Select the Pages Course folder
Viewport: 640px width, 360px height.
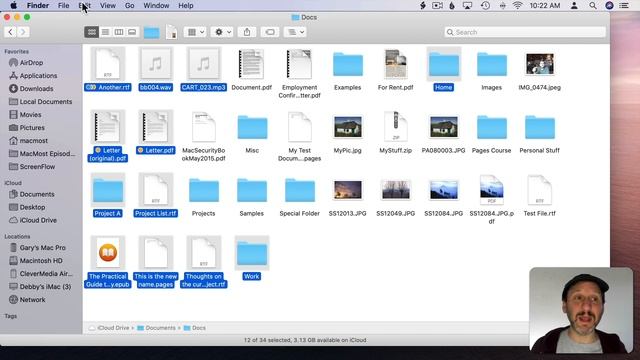[491, 127]
